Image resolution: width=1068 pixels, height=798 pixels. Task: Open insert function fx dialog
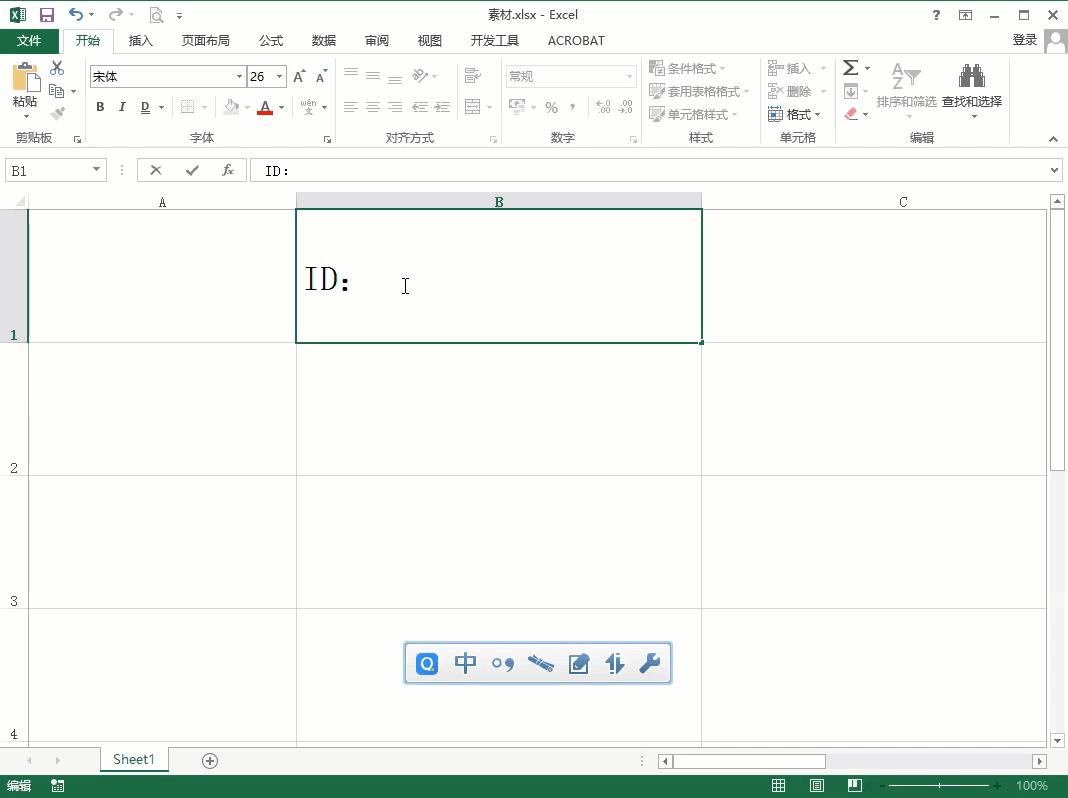pyautogui.click(x=228, y=170)
